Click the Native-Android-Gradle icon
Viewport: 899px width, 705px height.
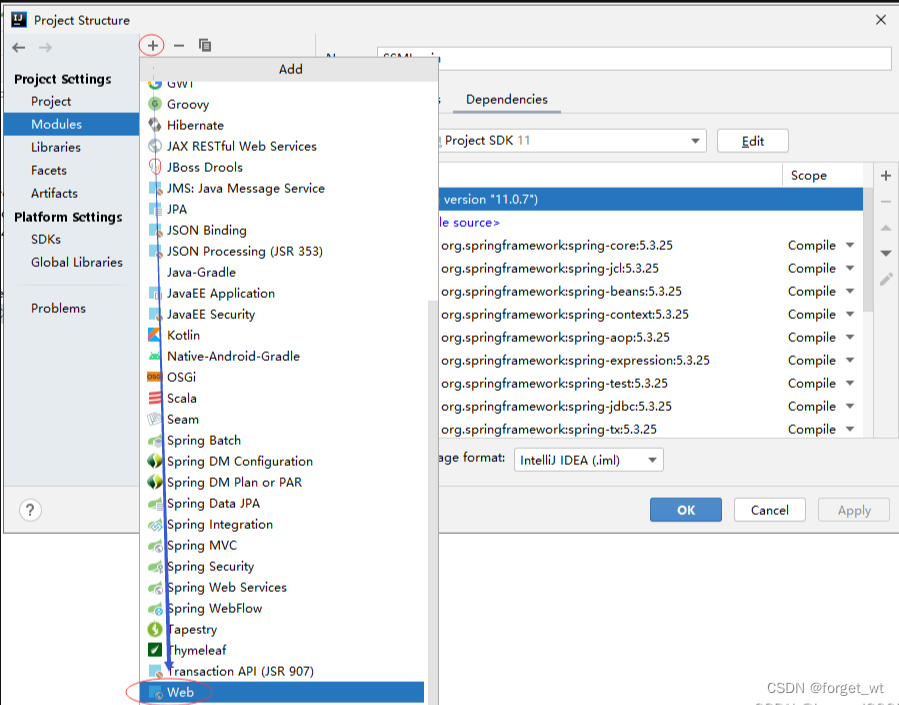tap(154, 356)
